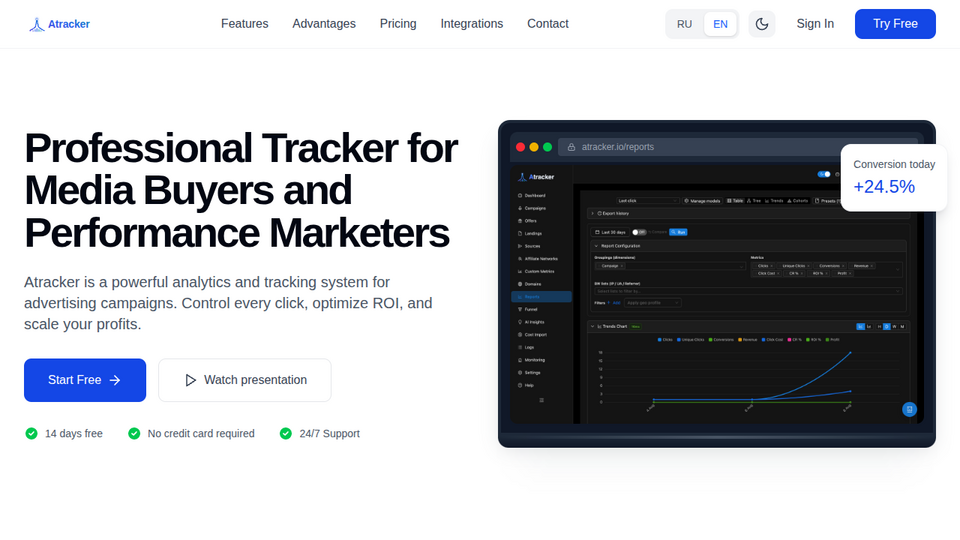Click the Atracker logo icon in header
This screenshot has height=540, width=960.
[x=37, y=24]
